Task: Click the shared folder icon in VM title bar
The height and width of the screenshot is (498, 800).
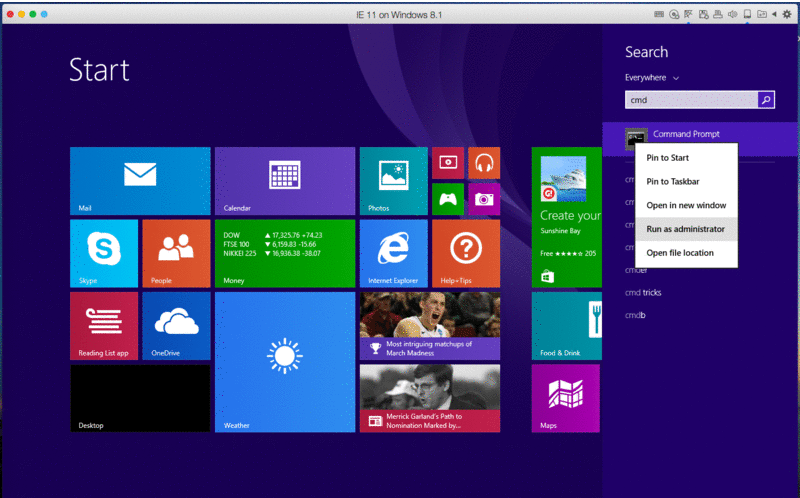Action: 762,14
